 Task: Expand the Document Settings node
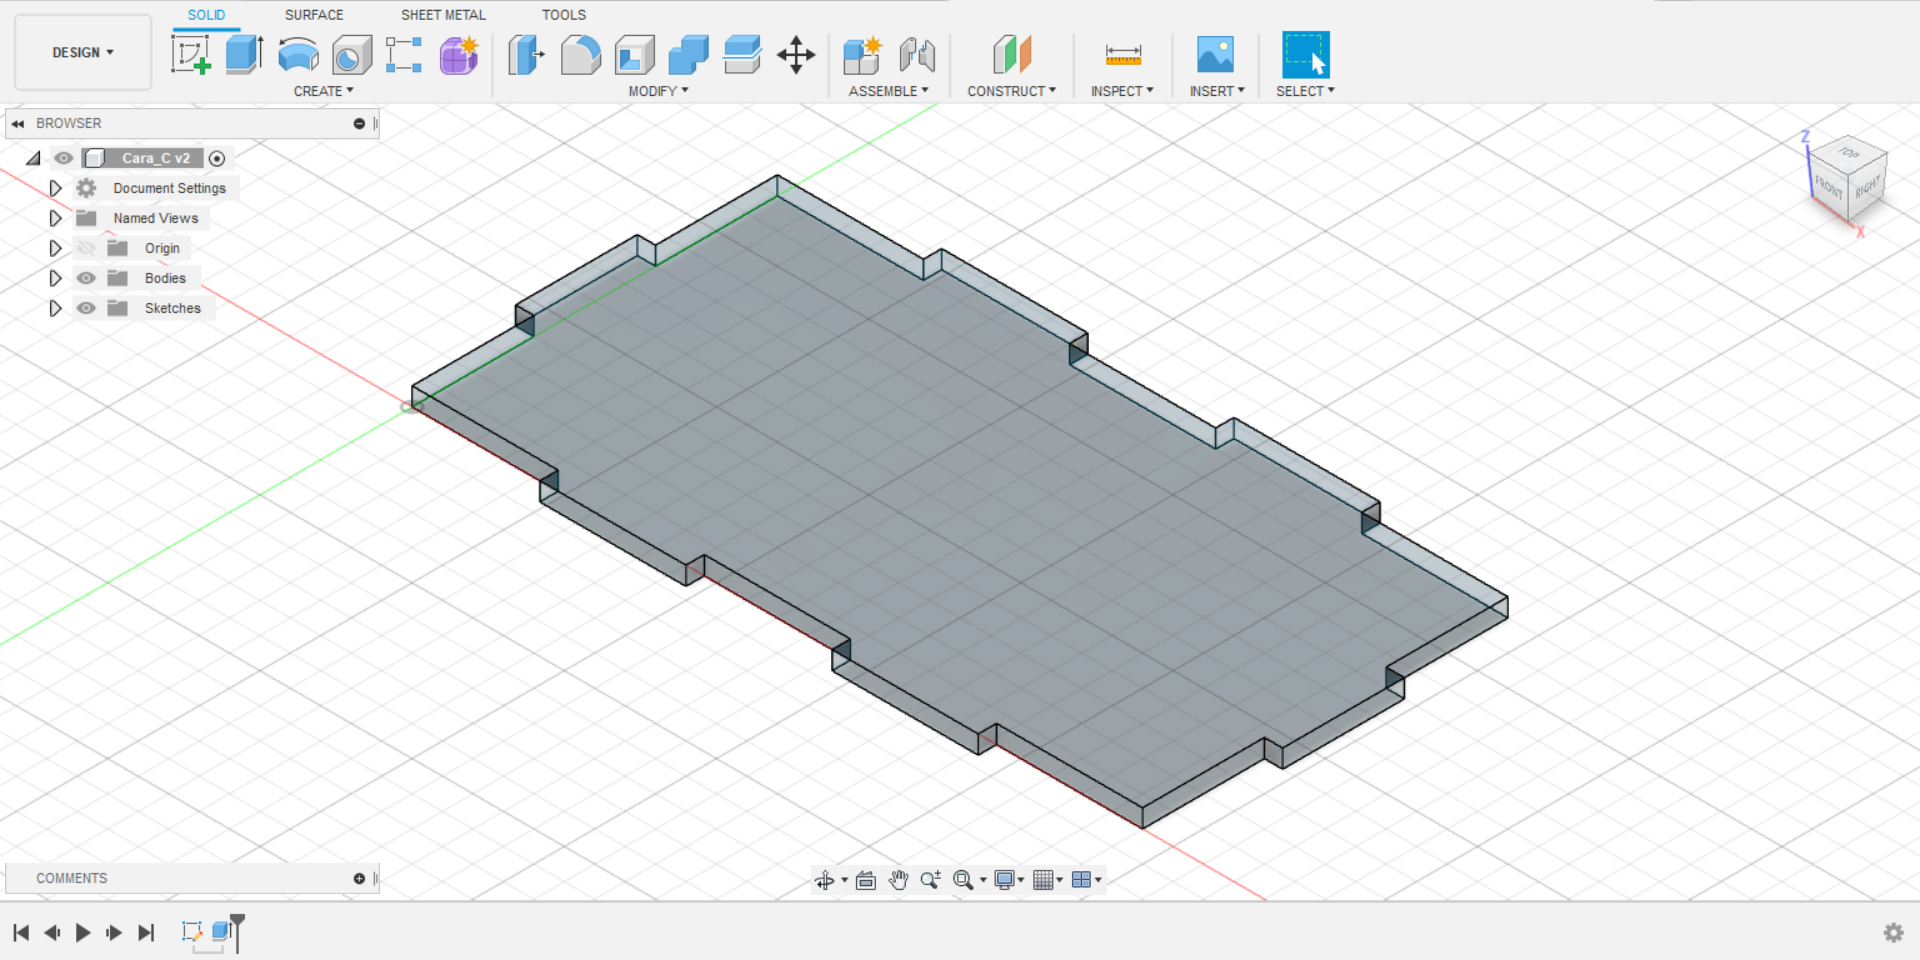pos(56,188)
